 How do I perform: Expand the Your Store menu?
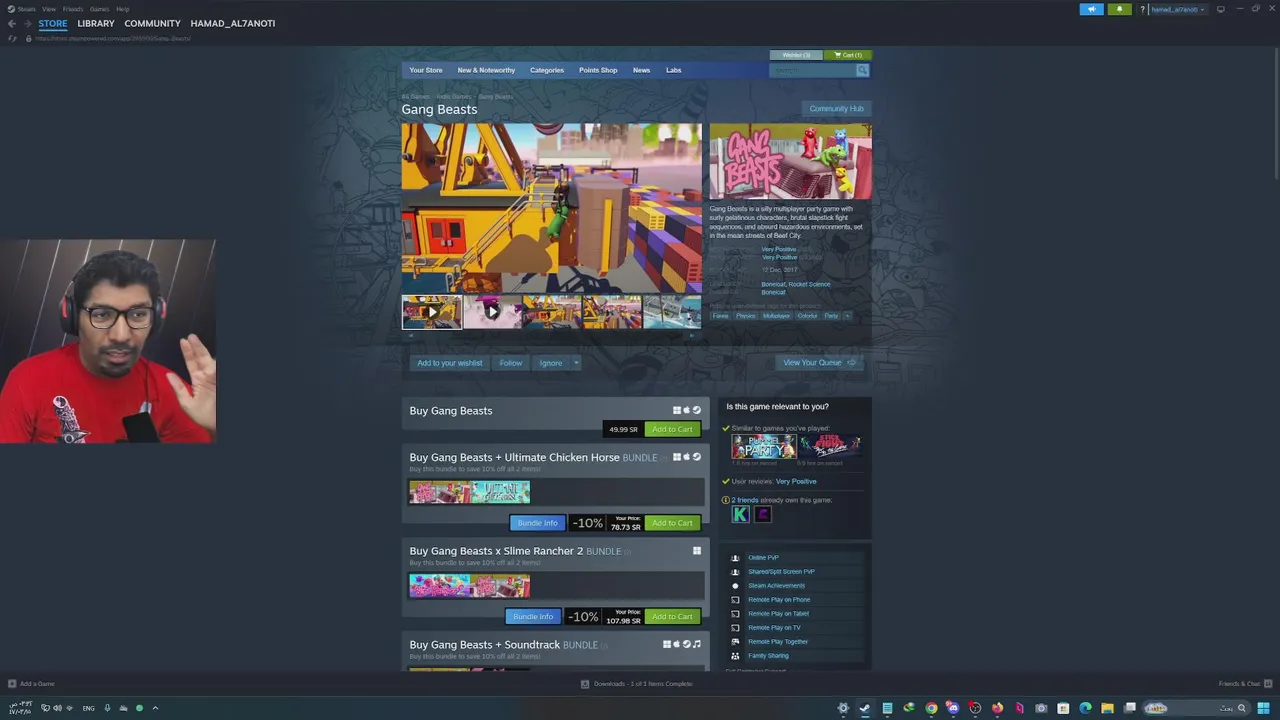point(425,70)
